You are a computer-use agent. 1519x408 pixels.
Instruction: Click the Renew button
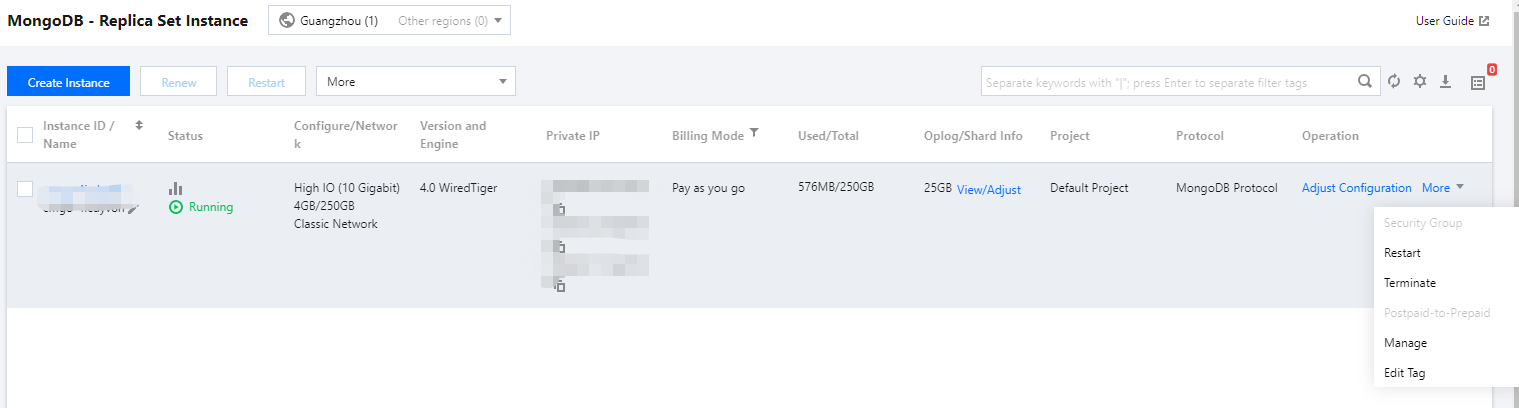[179, 82]
